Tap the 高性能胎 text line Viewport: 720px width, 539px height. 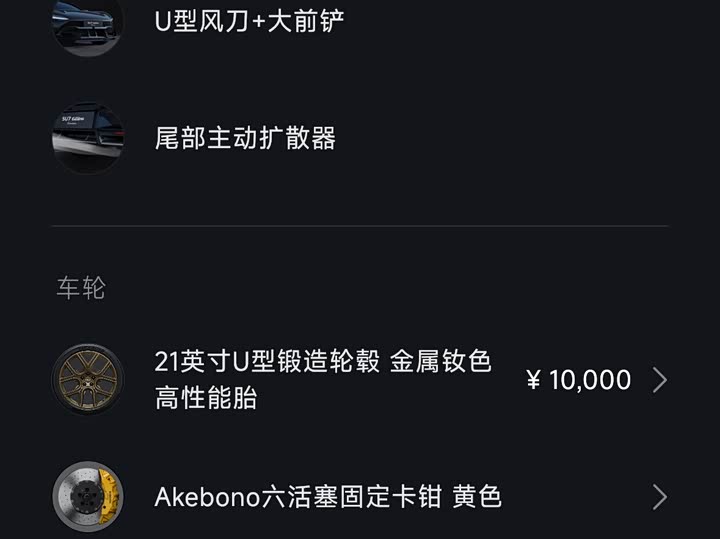tap(206, 398)
